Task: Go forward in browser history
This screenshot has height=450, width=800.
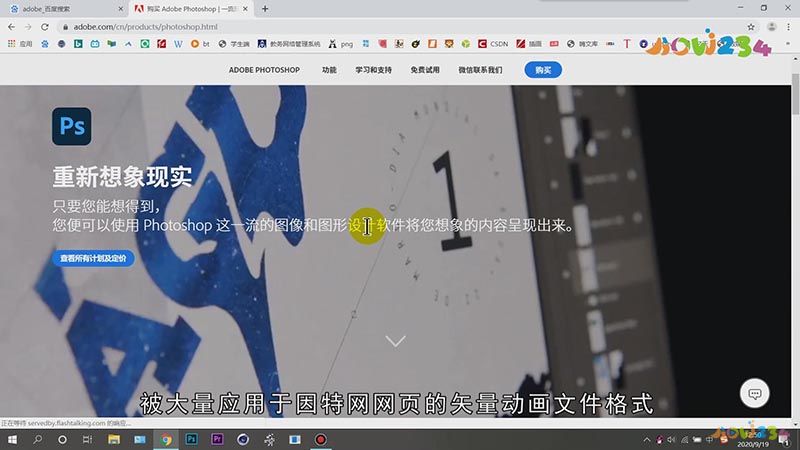Action: coord(28,27)
